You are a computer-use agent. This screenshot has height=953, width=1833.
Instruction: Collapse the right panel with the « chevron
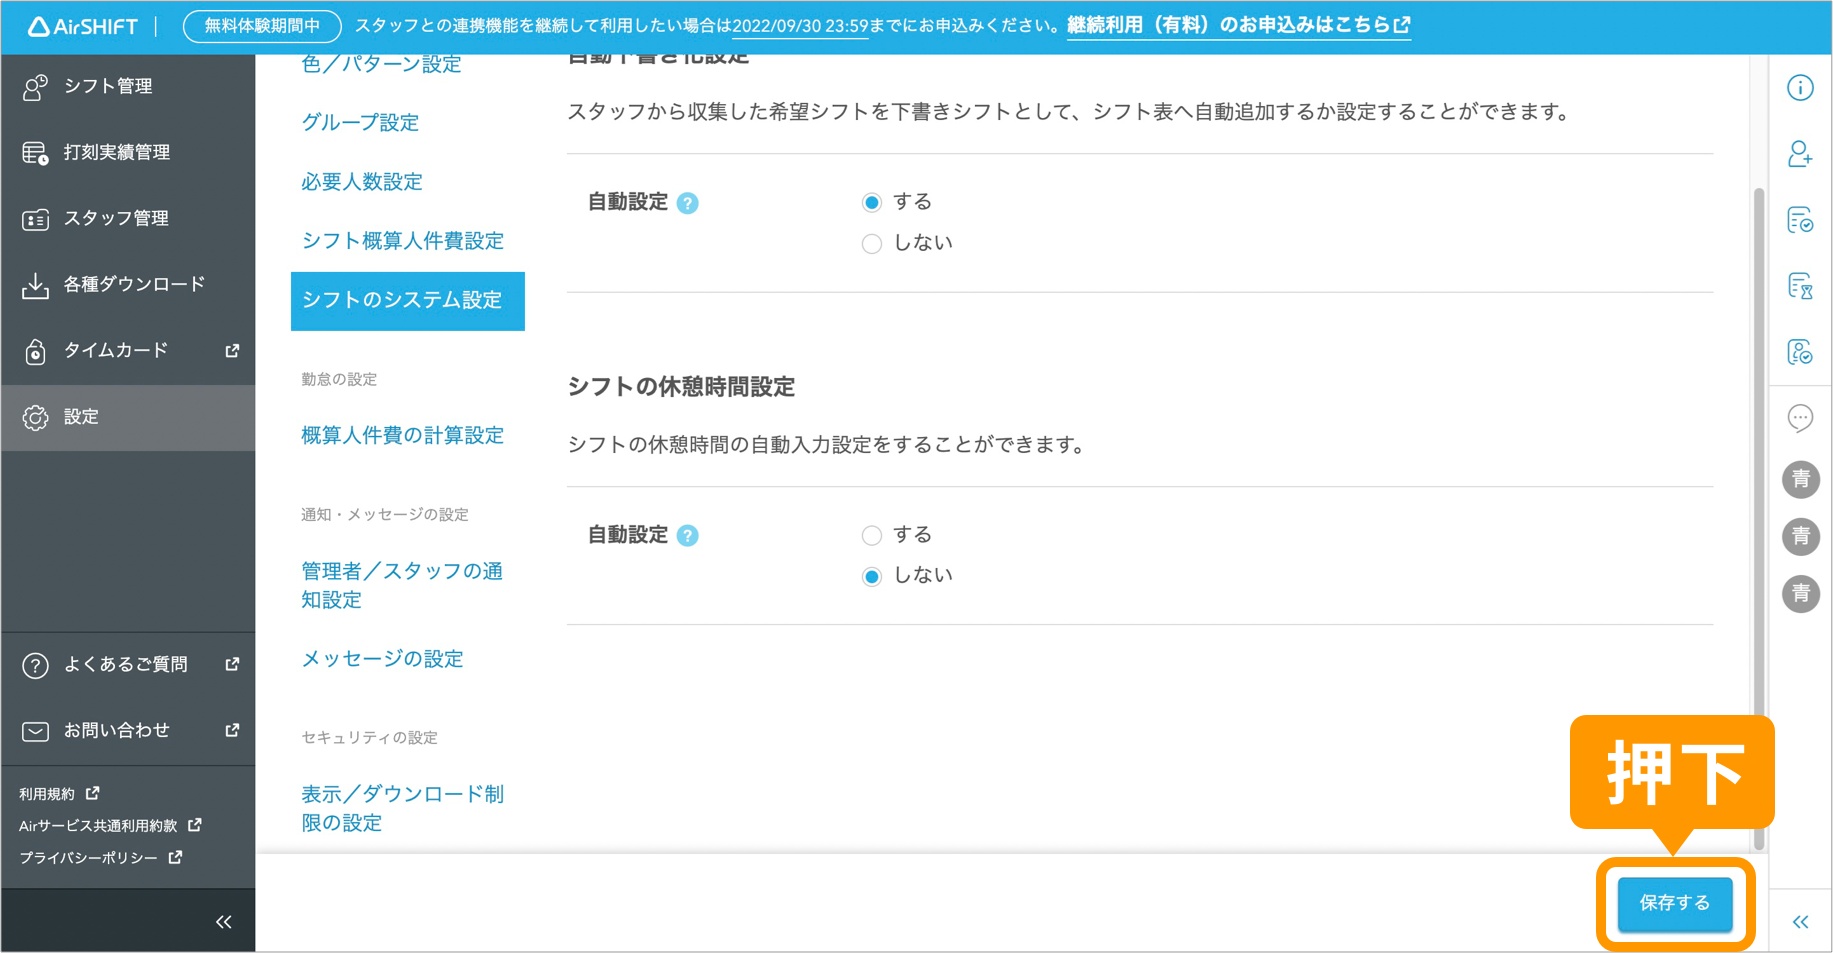[1800, 921]
